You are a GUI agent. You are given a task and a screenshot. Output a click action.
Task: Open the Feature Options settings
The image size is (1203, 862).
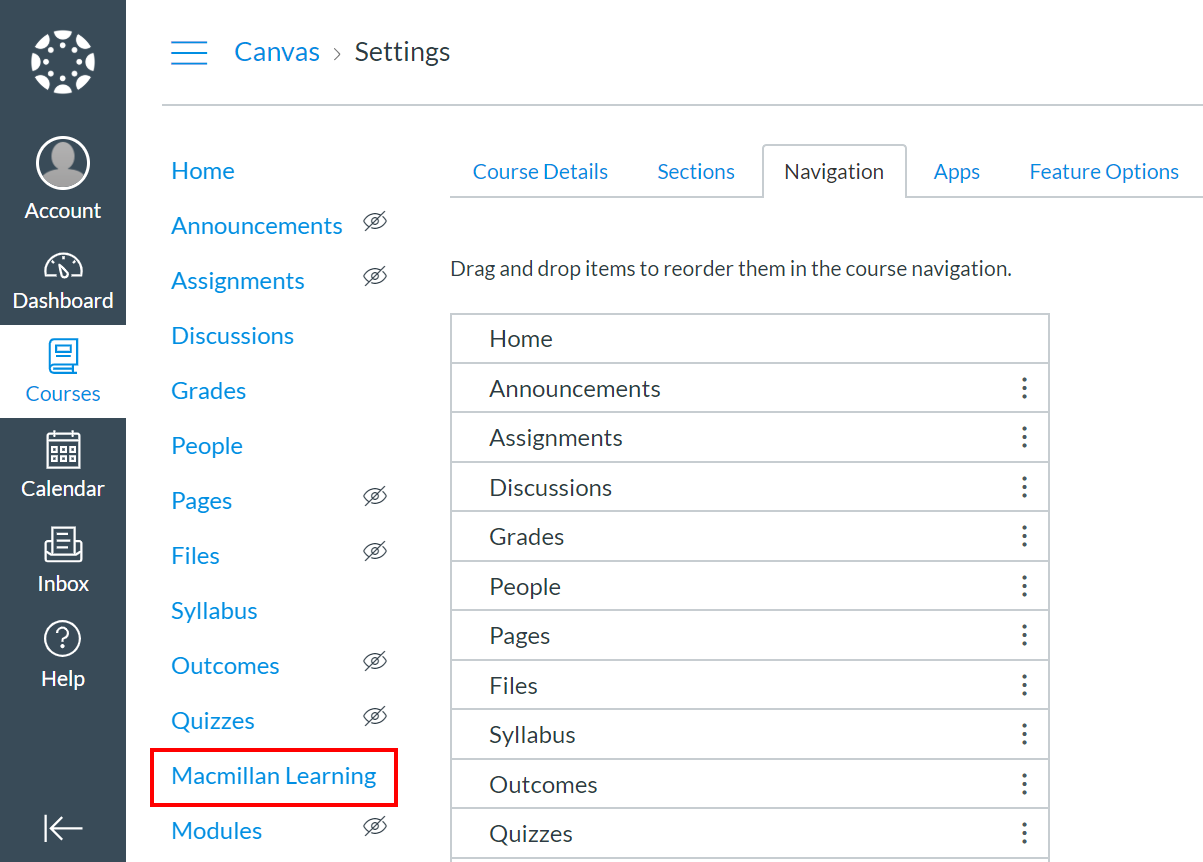click(1103, 171)
